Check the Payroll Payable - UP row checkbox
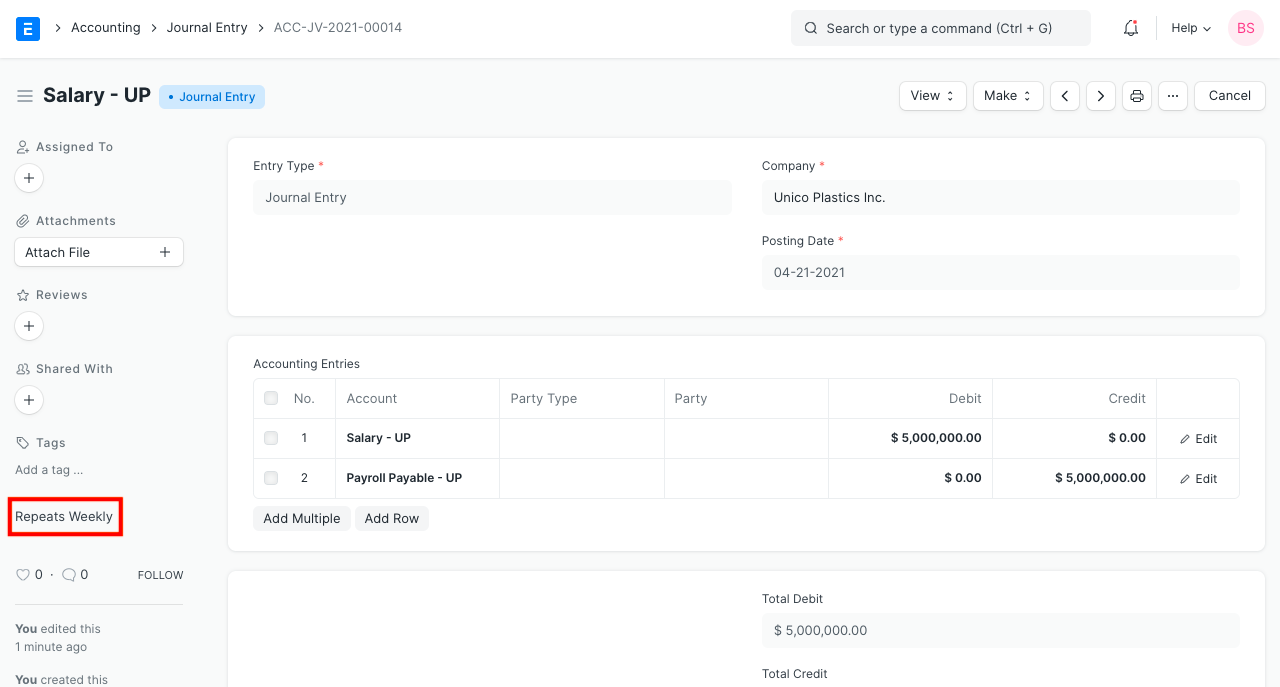The image size is (1280, 687). (x=271, y=478)
